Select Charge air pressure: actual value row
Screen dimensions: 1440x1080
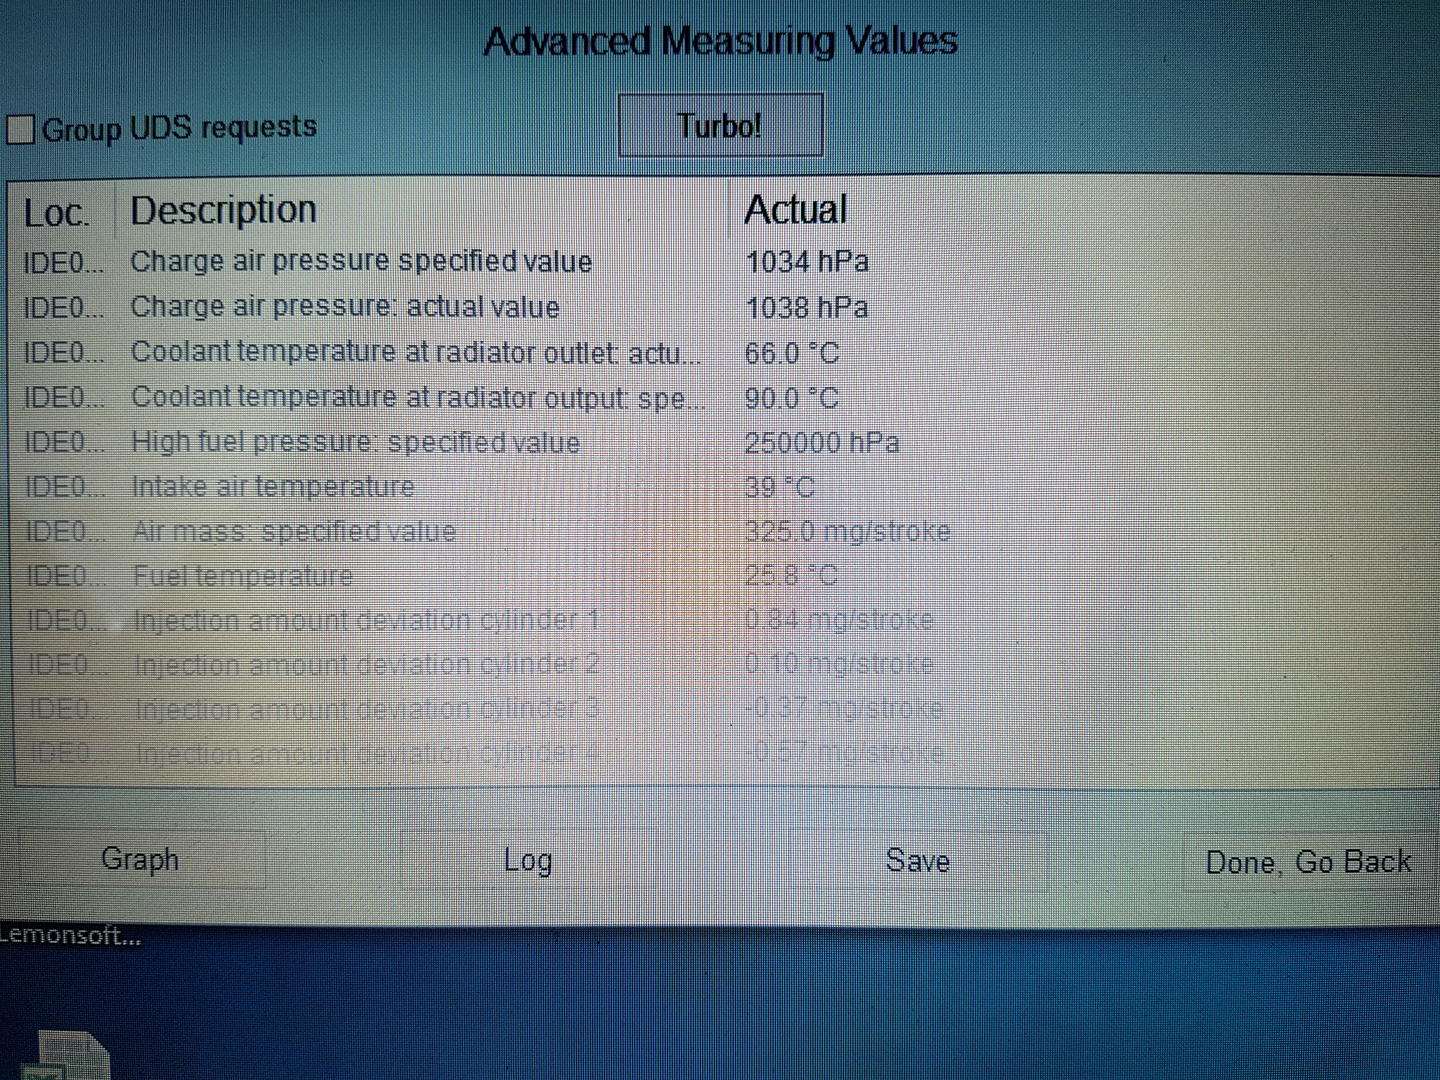point(345,307)
